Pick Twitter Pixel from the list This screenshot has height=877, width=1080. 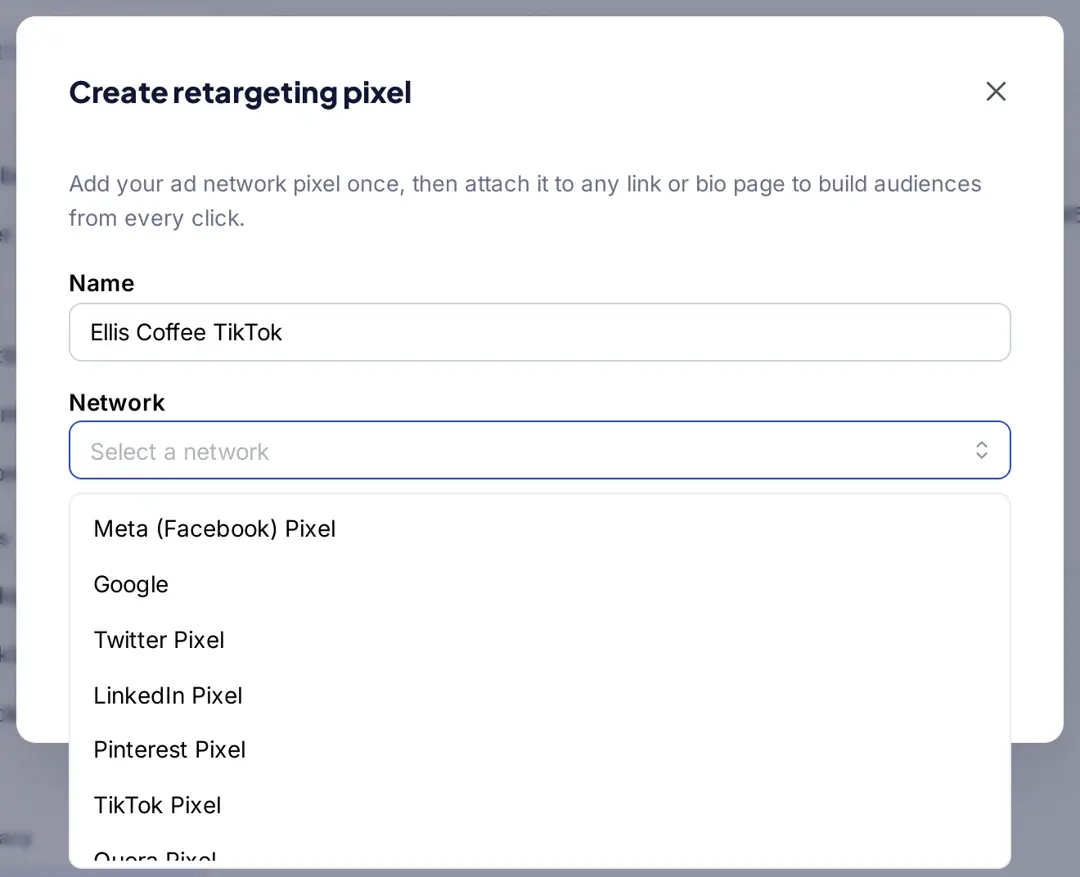[x=539, y=640]
